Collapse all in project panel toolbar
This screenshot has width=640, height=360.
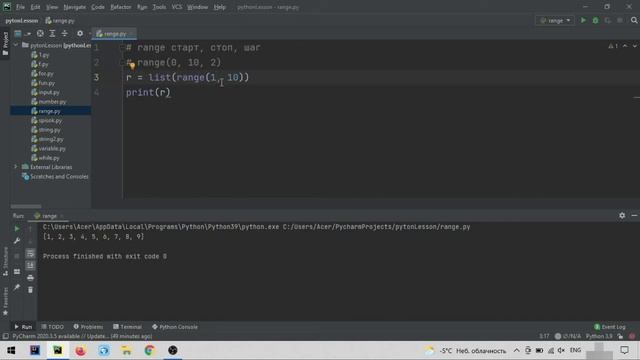(x=64, y=33)
